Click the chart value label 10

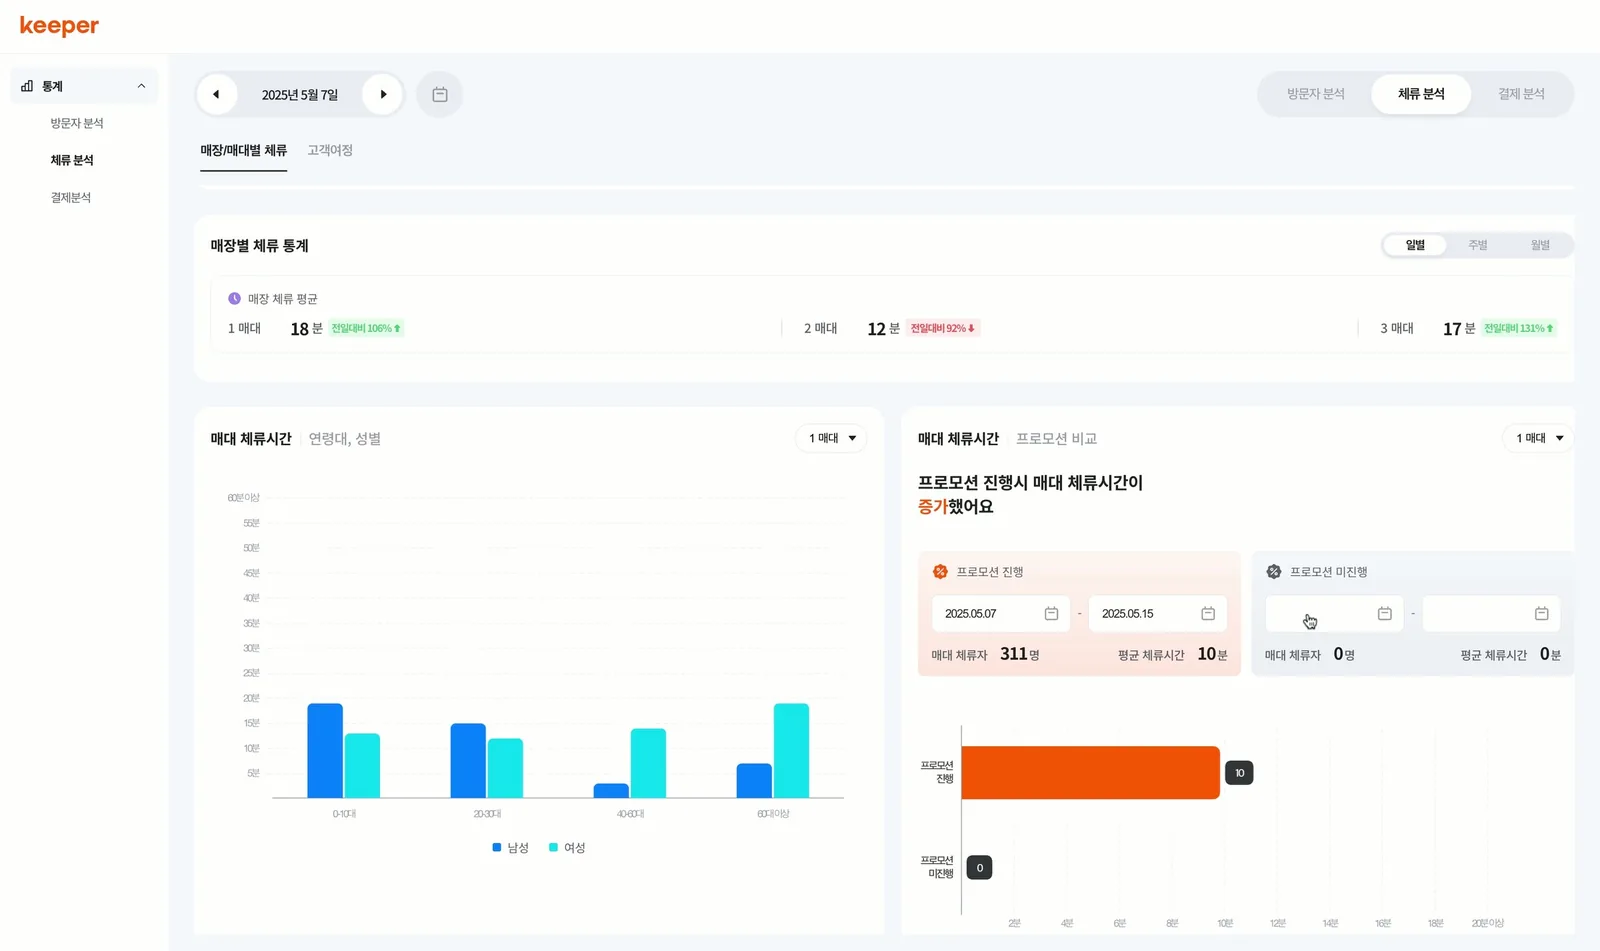coord(1239,773)
